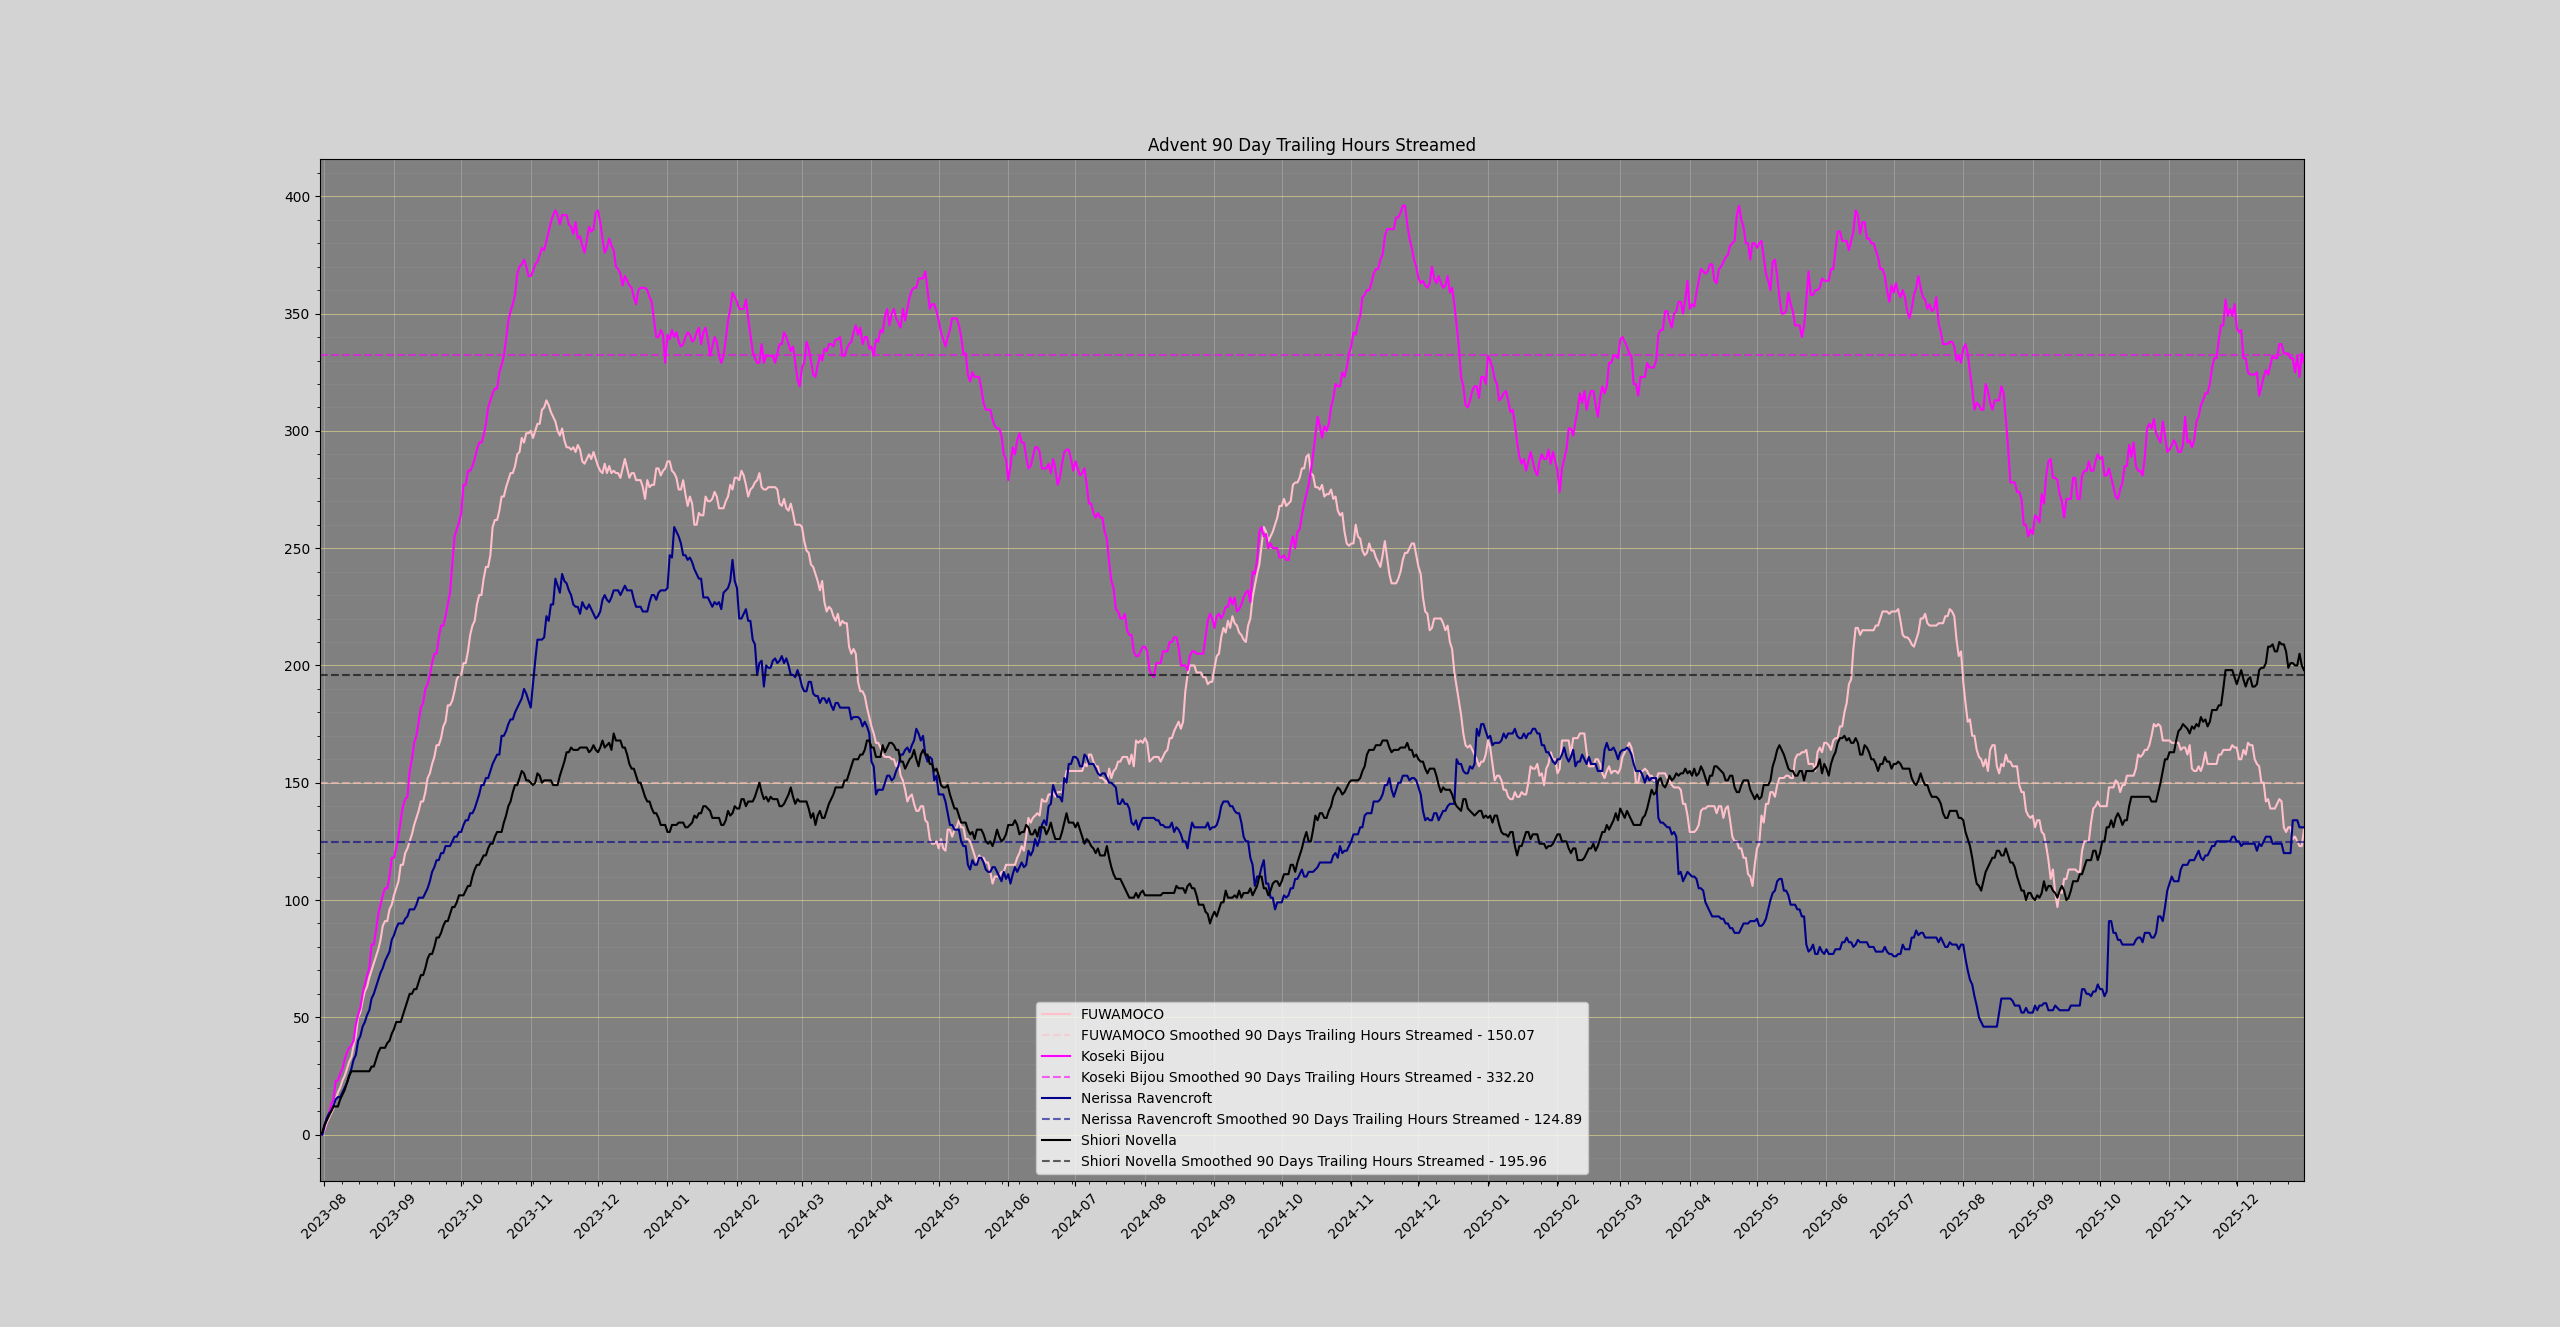Click the 2025-01 x-axis tick label
This screenshot has height=1327, width=2560.
[1486, 1217]
